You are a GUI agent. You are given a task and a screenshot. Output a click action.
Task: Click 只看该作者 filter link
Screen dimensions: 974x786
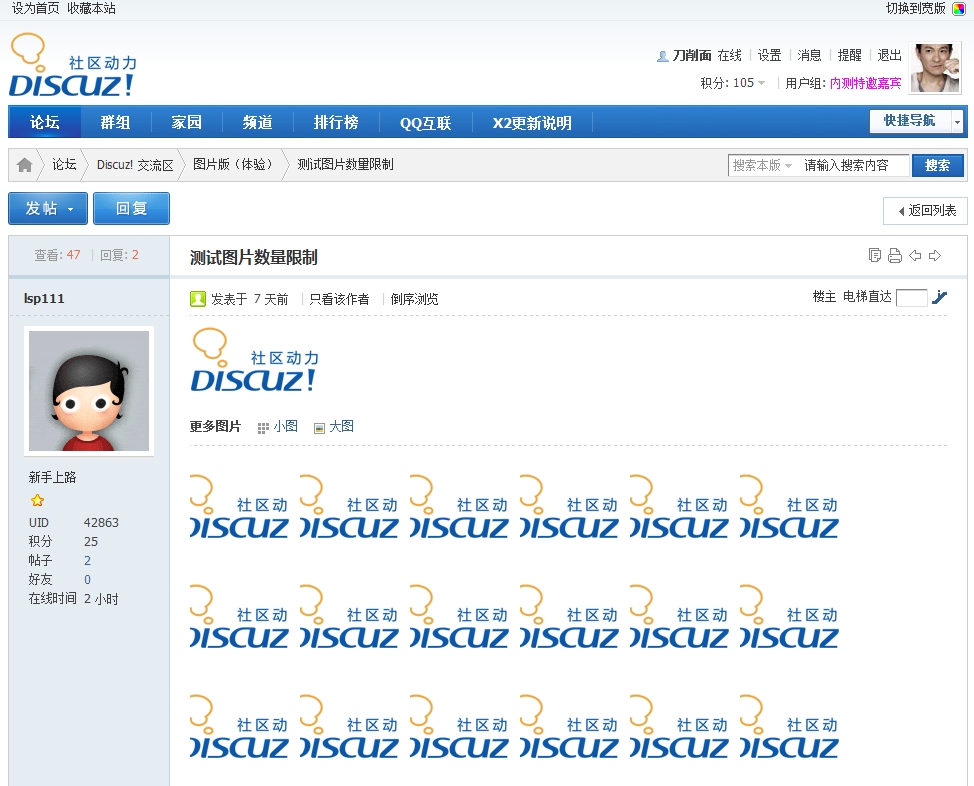pos(339,299)
